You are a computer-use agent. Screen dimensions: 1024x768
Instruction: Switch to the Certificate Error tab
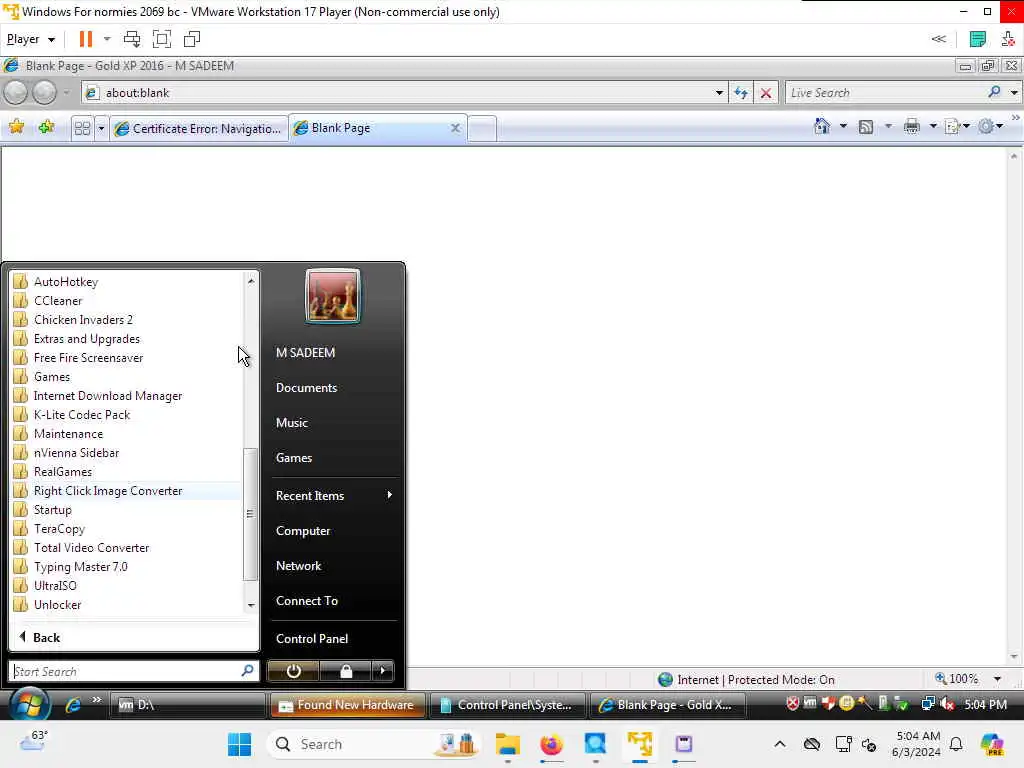(198, 129)
